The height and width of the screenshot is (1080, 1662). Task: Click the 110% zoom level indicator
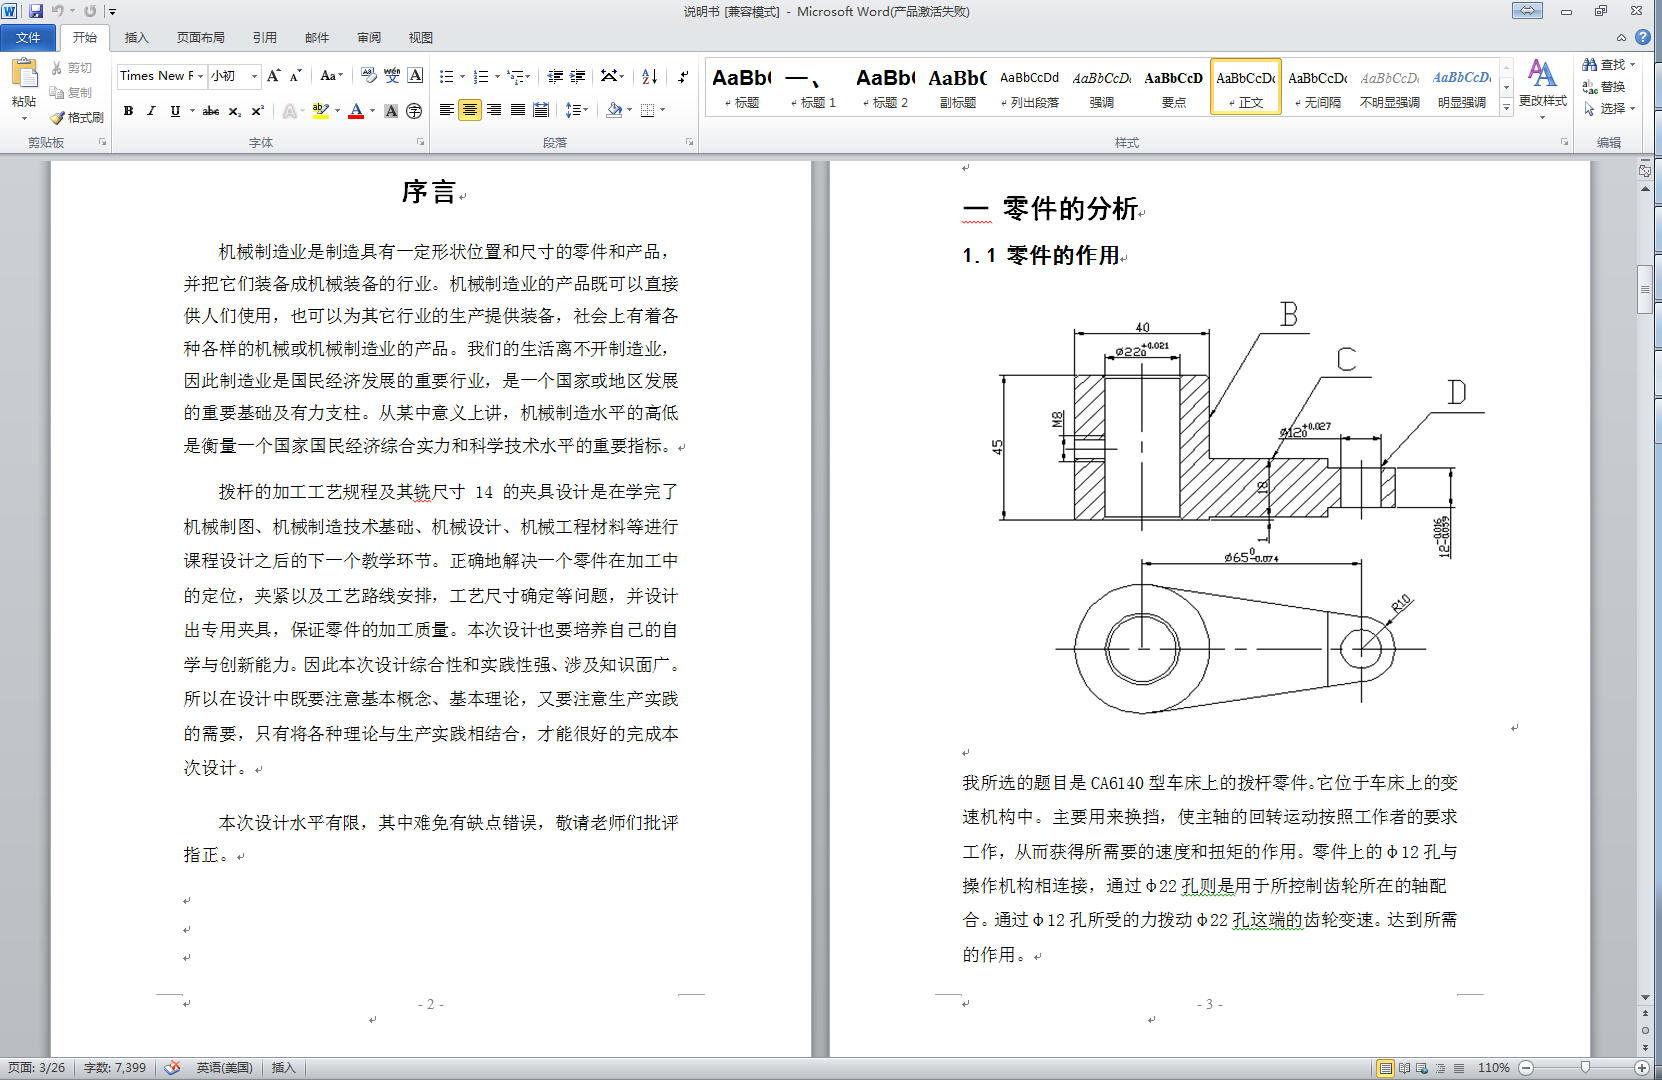tap(1493, 1068)
